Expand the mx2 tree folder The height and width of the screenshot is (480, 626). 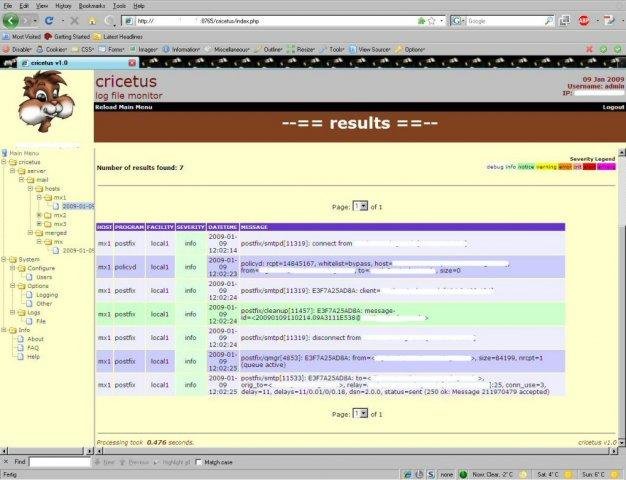(x=39, y=215)
